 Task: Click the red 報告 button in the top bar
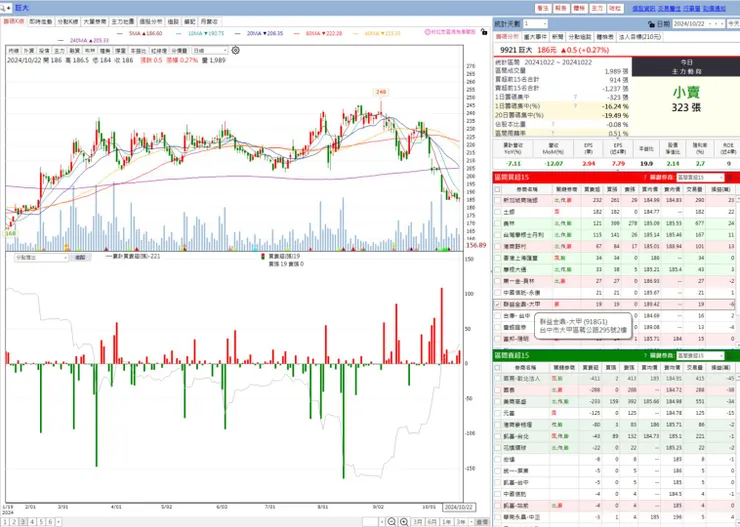[561, 8]
